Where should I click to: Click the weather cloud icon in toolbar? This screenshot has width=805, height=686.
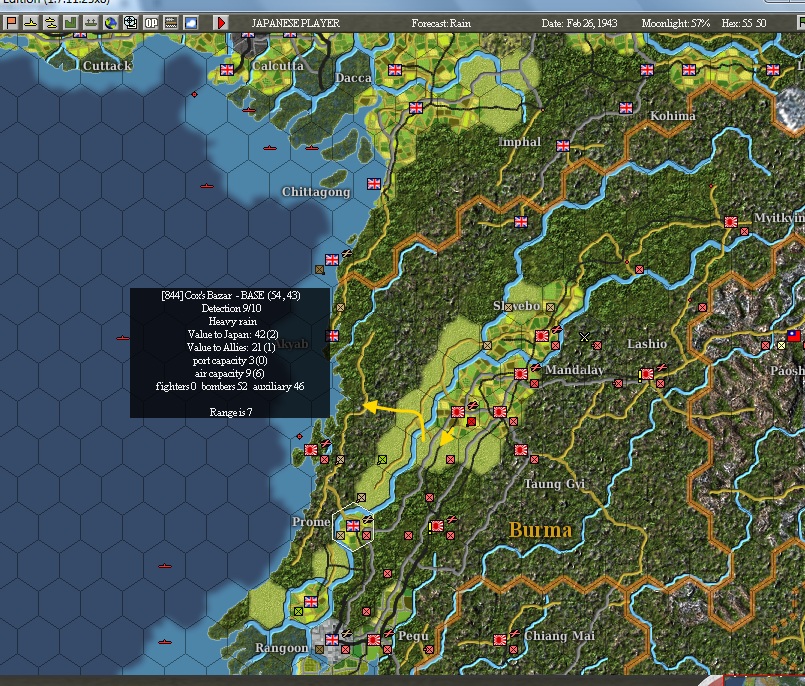coord(191,23)
